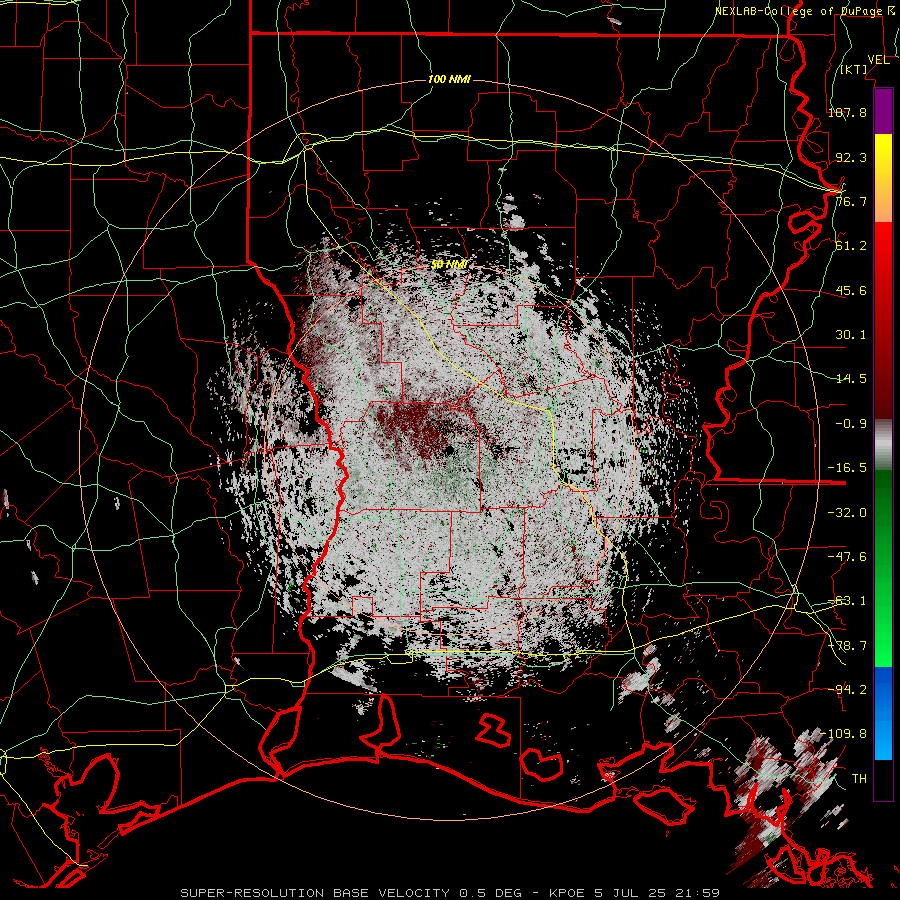Click the -47.6 velocity scale value
This screenshot has height=900, width=900.
(847, 557)
